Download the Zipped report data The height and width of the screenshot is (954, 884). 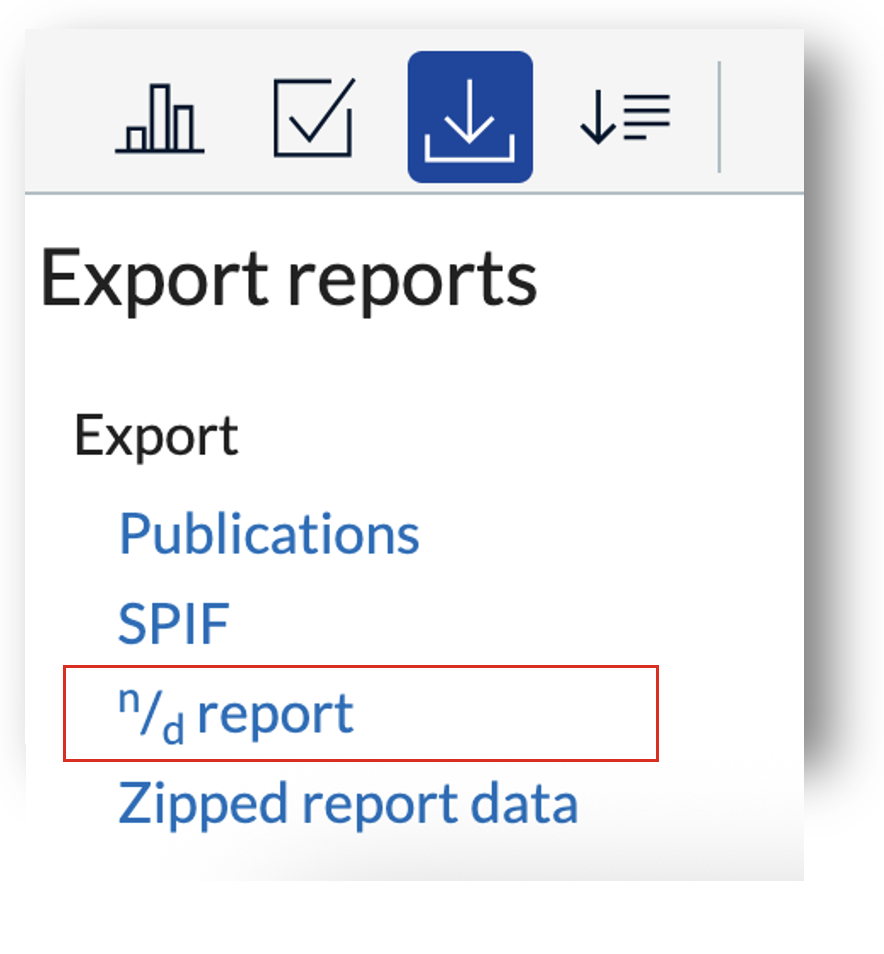click(x=348, y=804)
